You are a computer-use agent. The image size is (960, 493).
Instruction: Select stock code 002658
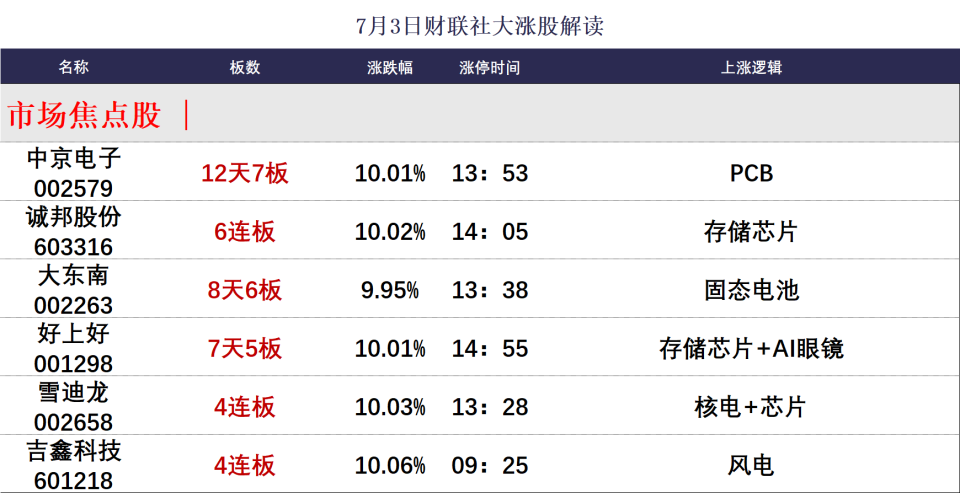tap(73, 423)
